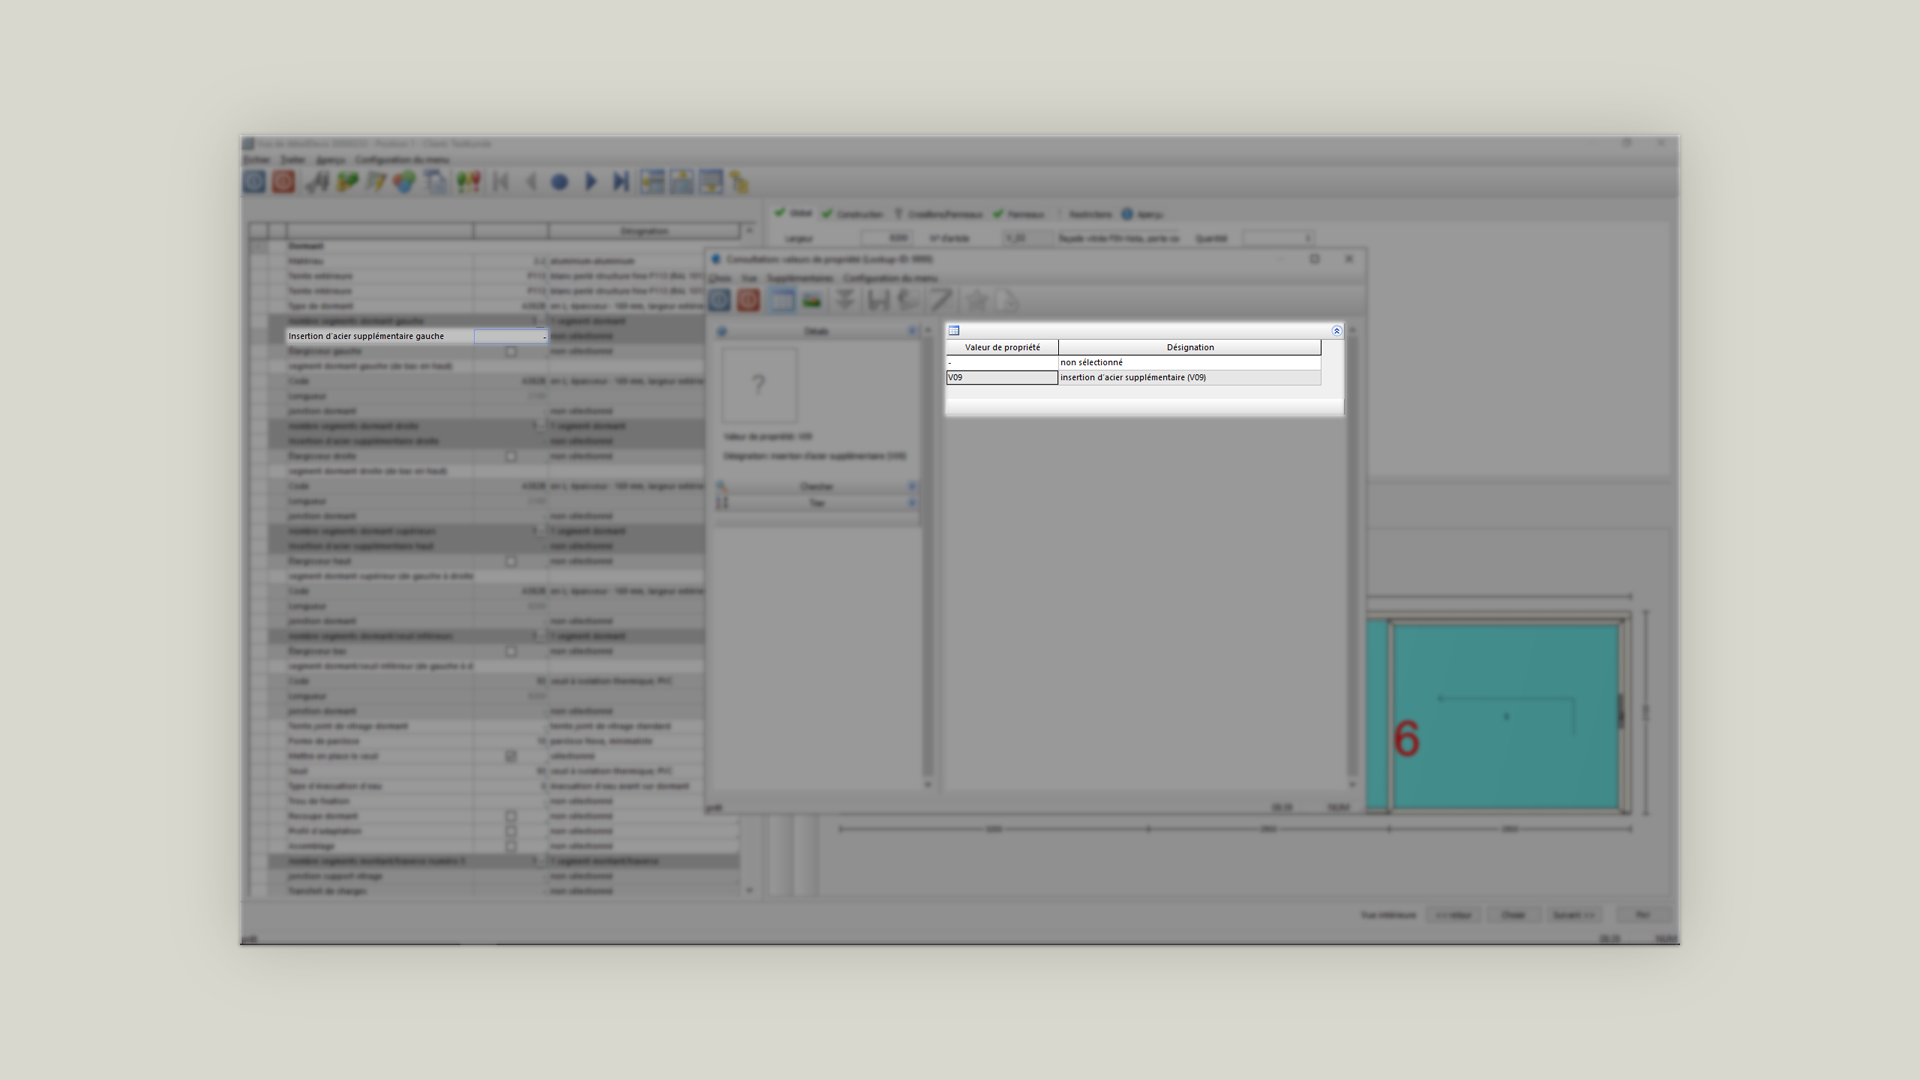Click the Suivant button at bottom of main window
The height and width of the screenshot is (1080, 1920).
1573,915
